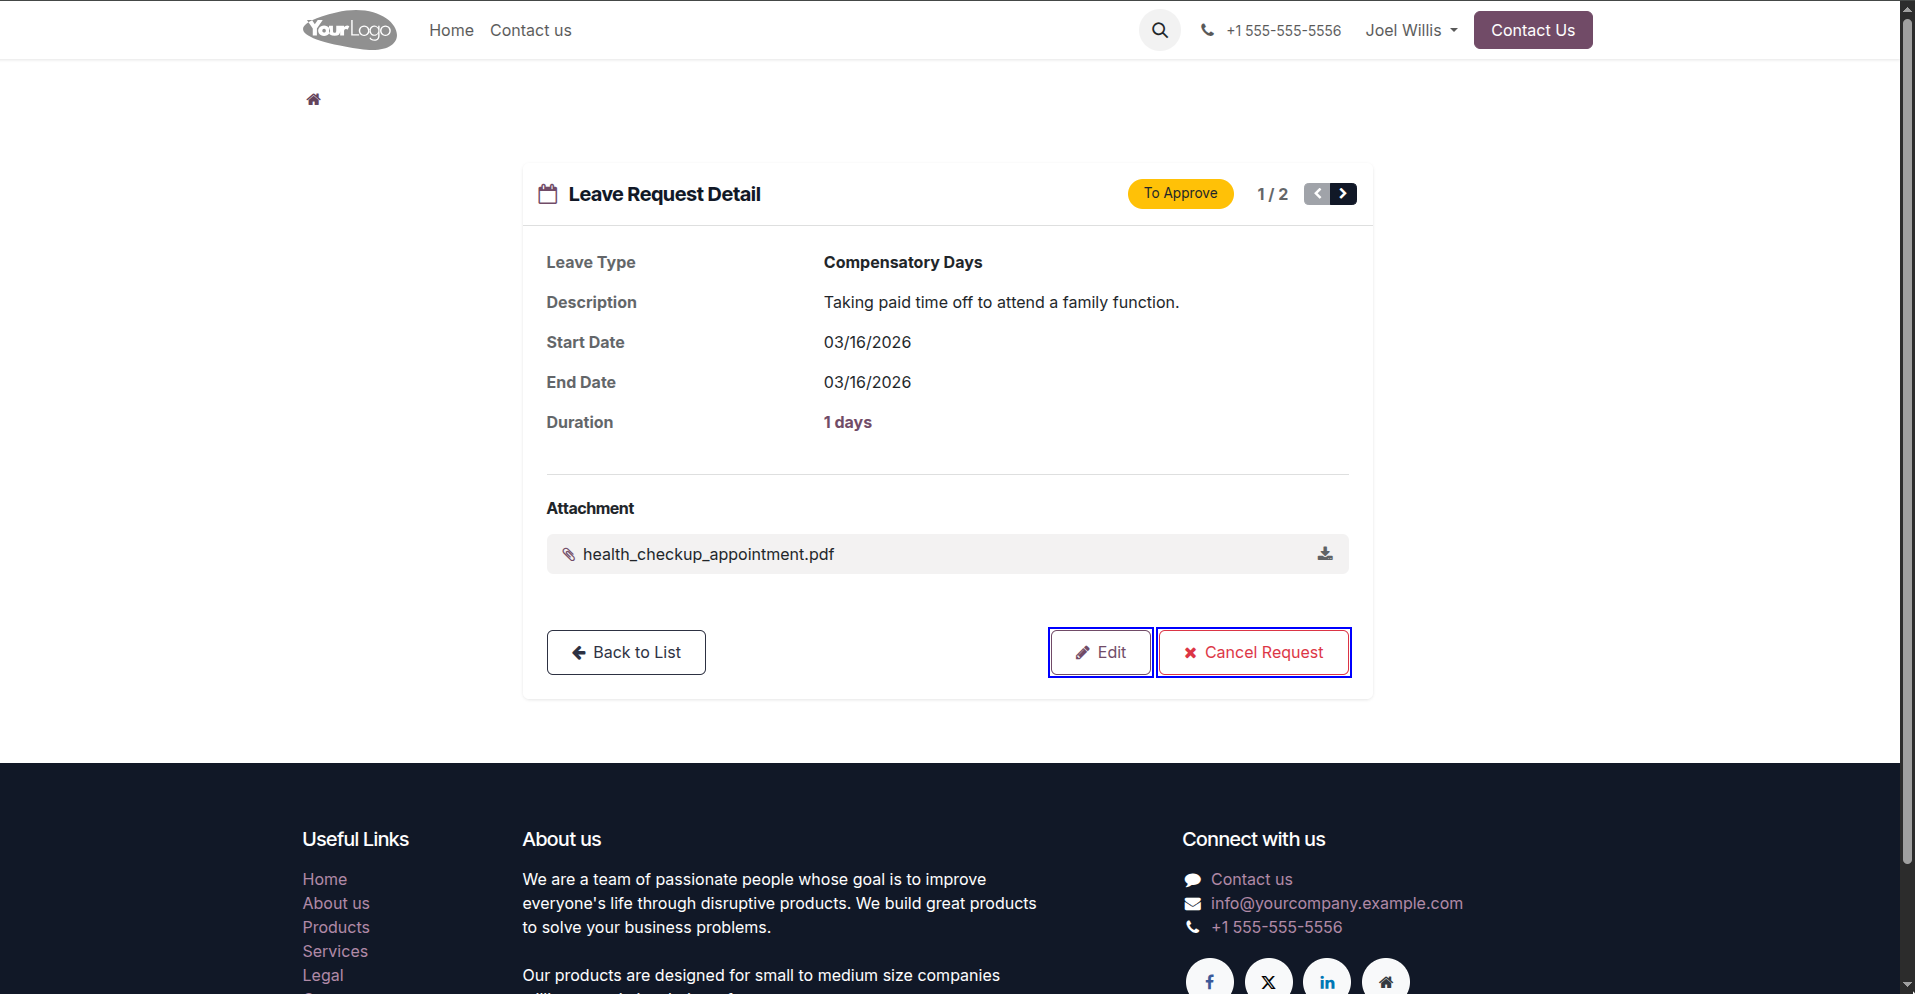The width and height of the screenshot is (1915, 994).
Task: Download the health_checkup_appointment.pdf attachment
Action: (1325, 553)
